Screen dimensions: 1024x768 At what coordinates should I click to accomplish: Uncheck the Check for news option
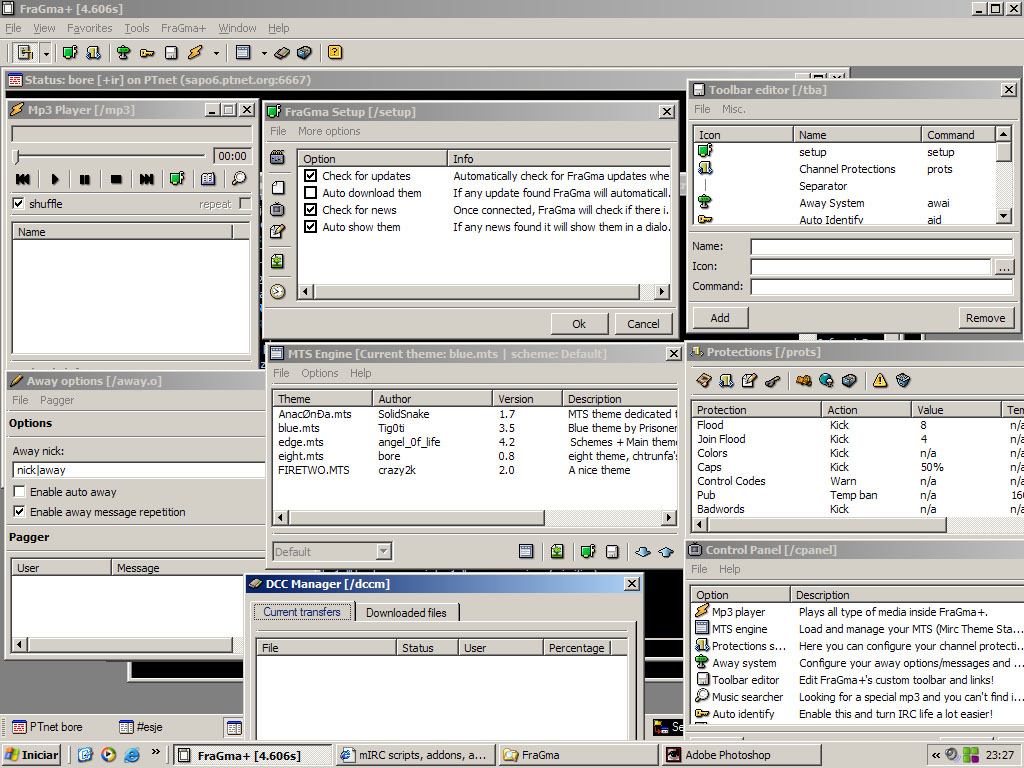tap(311, 210)
